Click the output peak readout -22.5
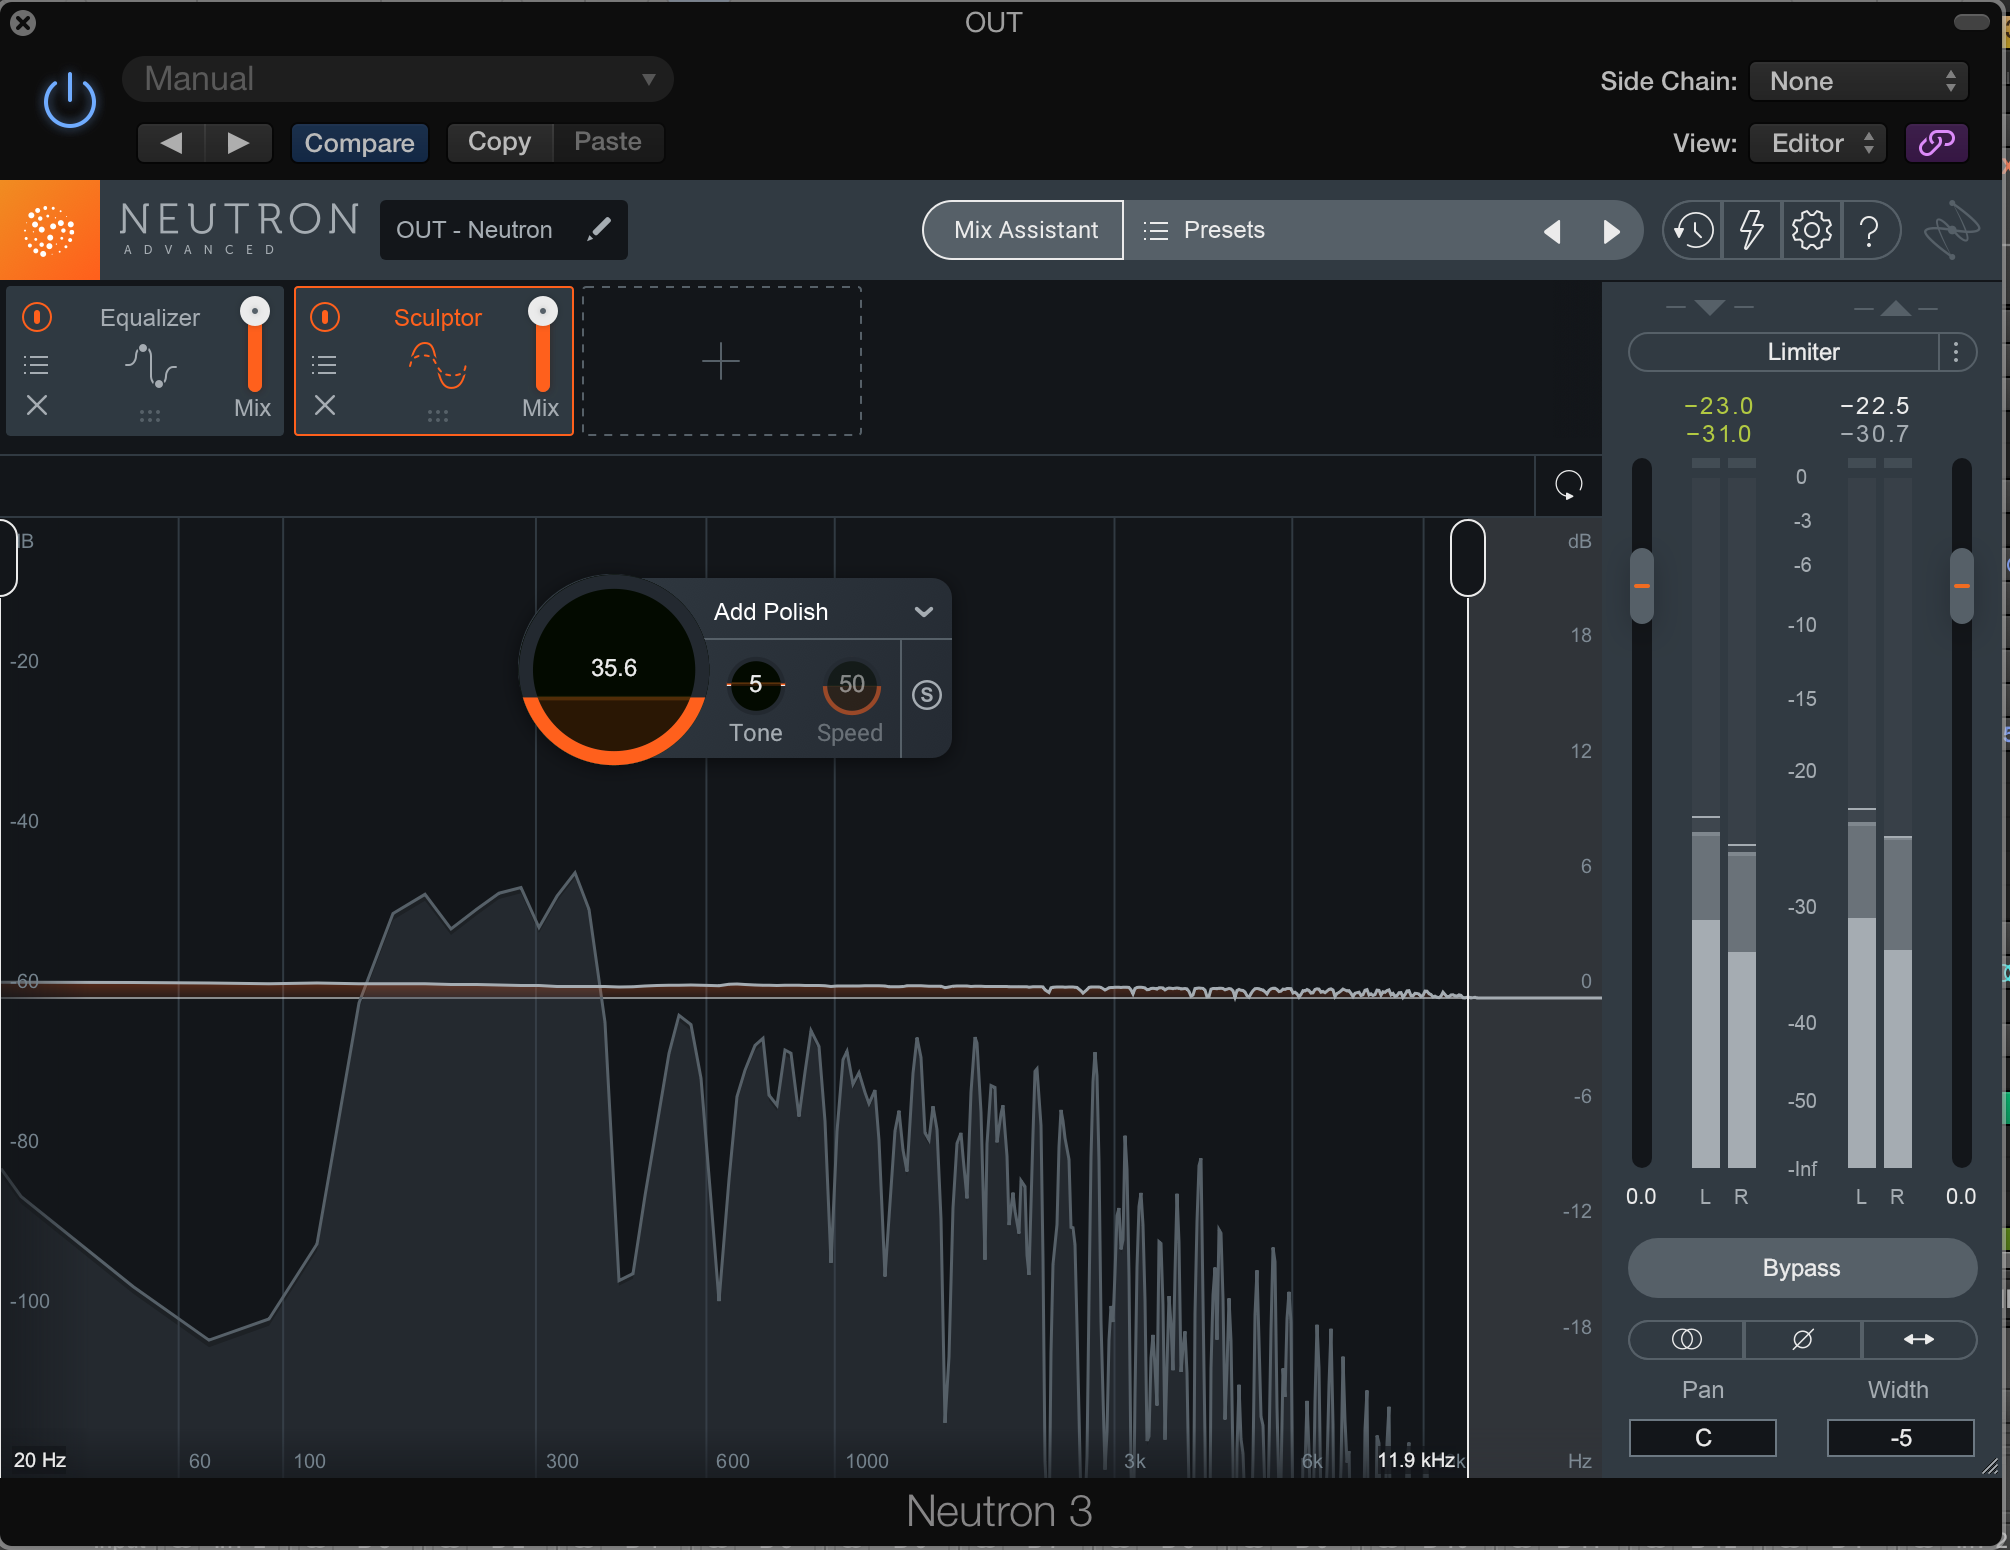This screenshot has width=2010, height=1550. (x=1875, y=406)
